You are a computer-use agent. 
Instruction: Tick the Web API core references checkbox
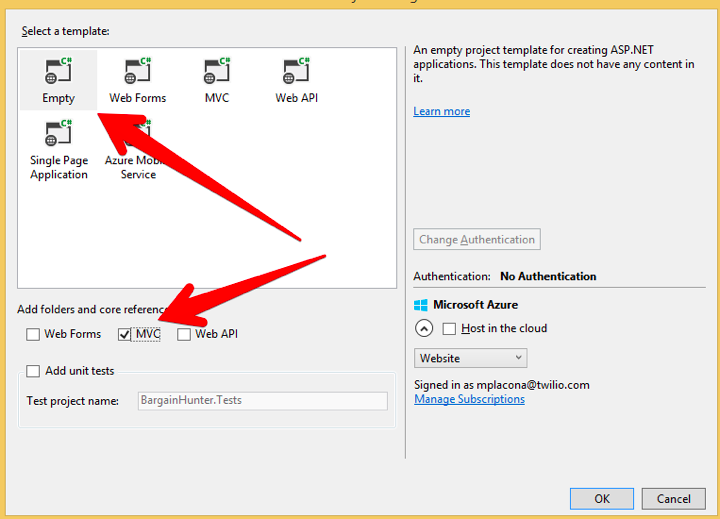pos(184,334)
